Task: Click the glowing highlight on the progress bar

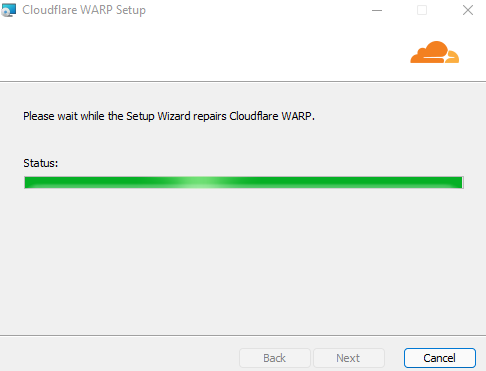Action: (x=202, y=183)
